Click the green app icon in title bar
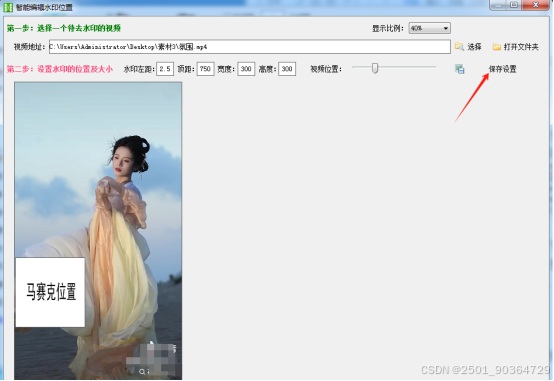Image resolution: width=554 pixels, height=381 pixels. pos(8,7)
